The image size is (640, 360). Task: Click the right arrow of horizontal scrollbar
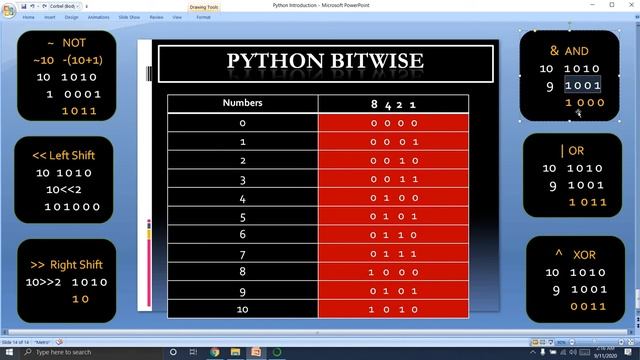[630, 332]
